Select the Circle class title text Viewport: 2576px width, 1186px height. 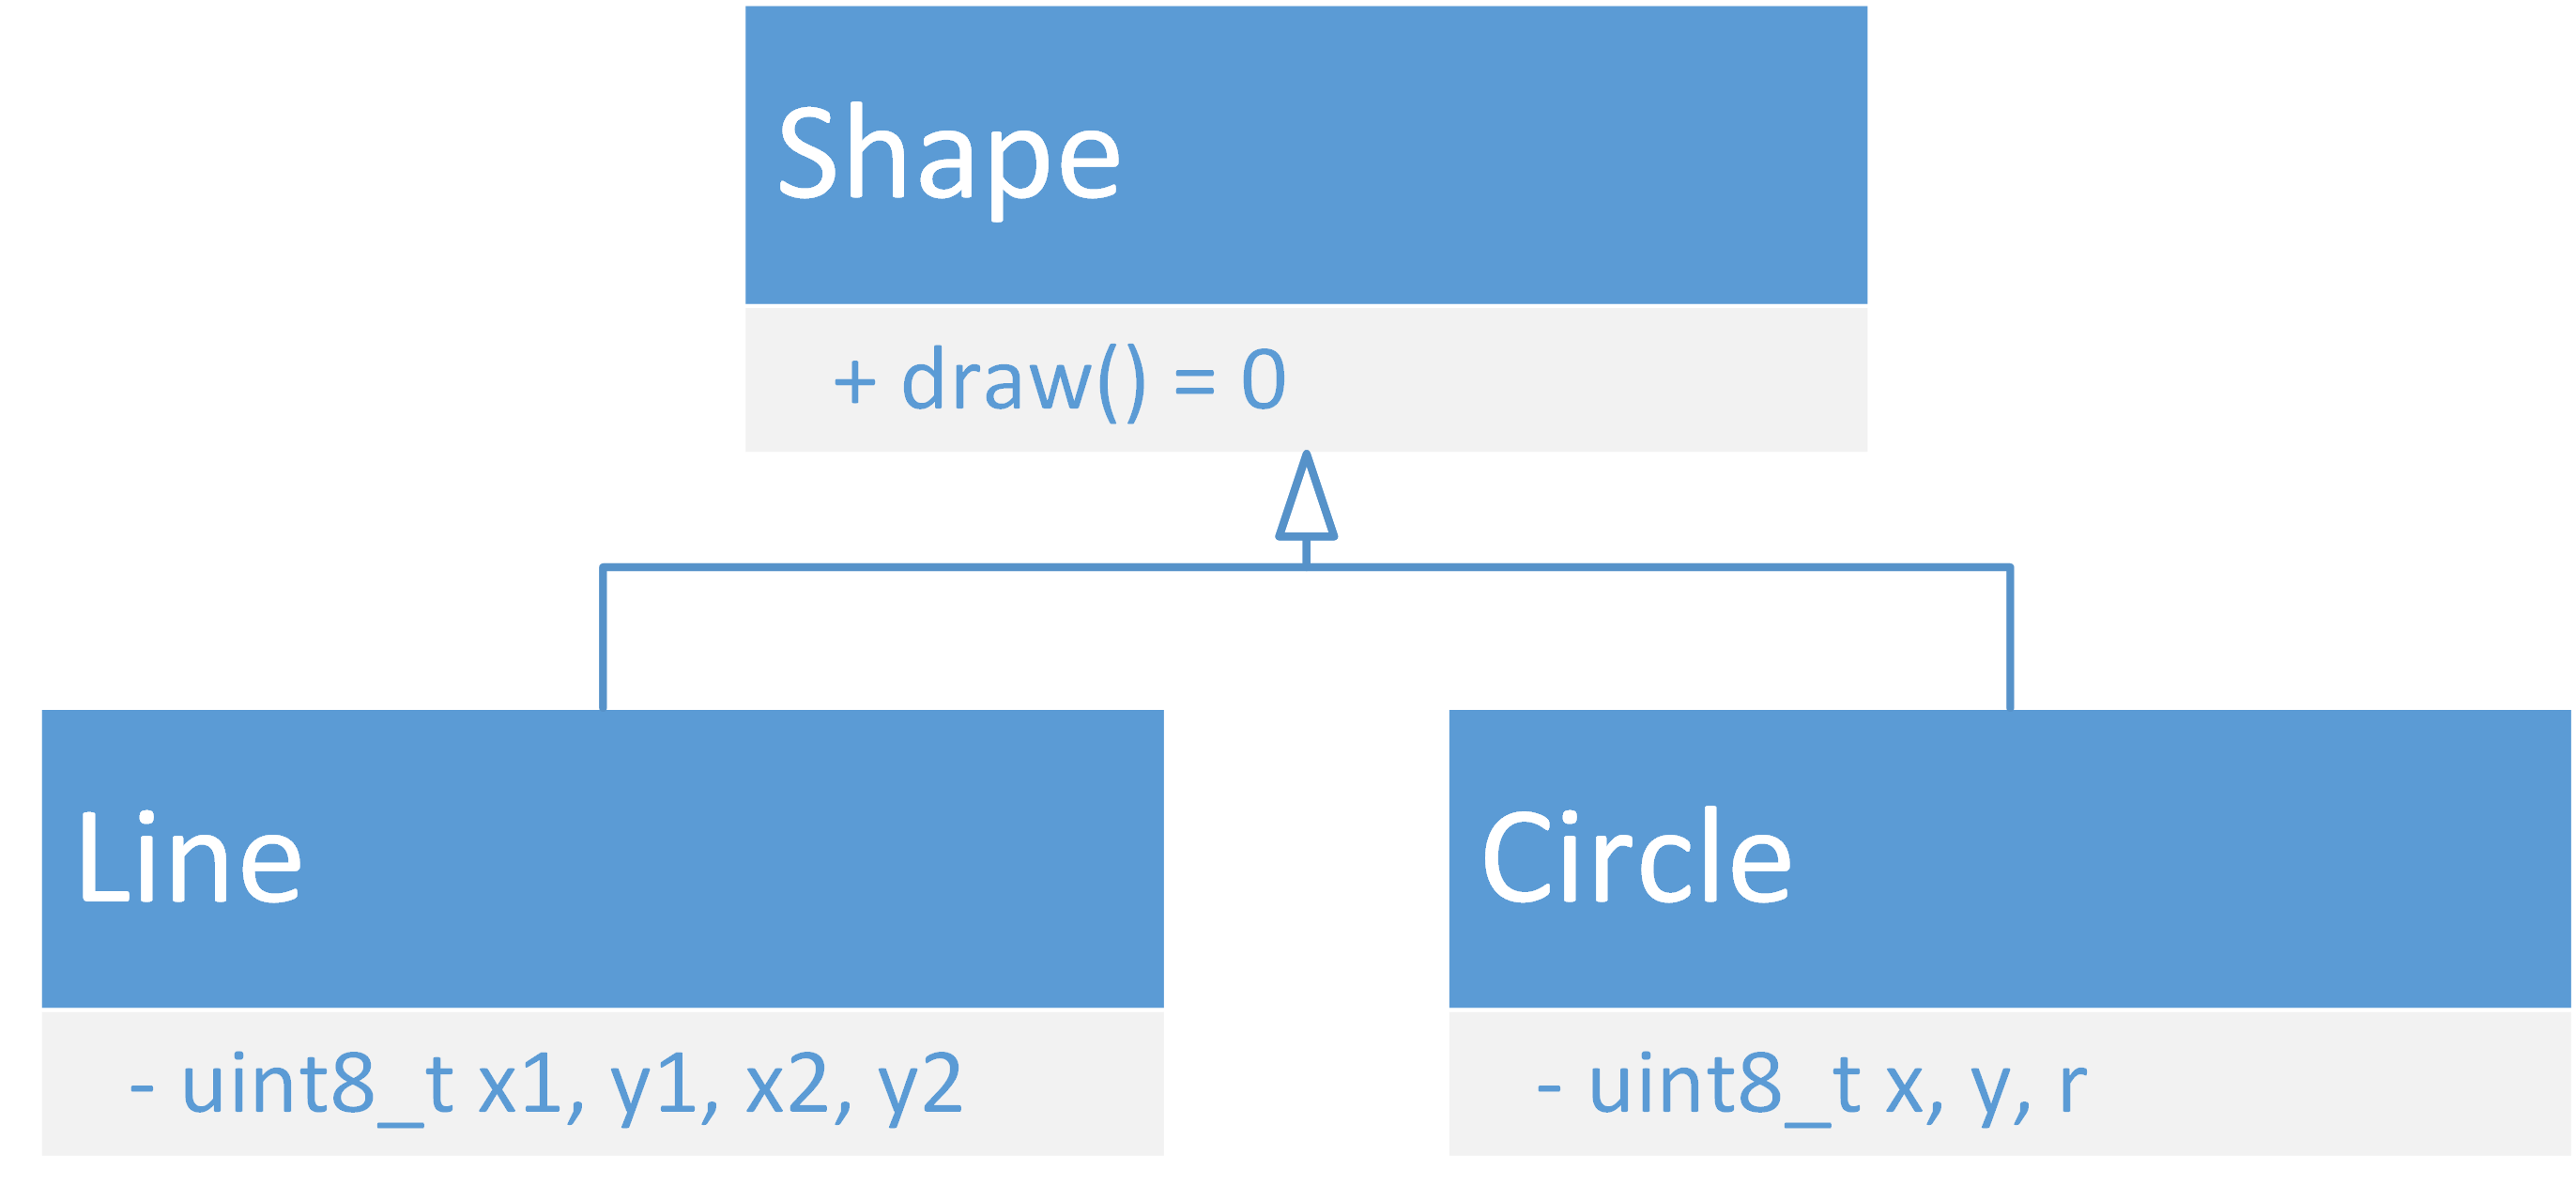coord(1636,858)
